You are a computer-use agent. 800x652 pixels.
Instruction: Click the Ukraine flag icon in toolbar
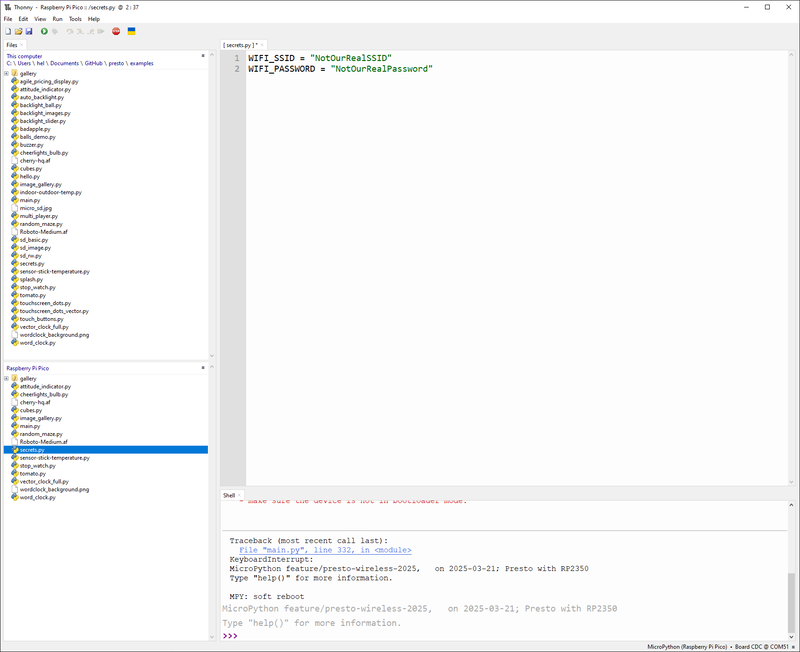tap(131, 32)
